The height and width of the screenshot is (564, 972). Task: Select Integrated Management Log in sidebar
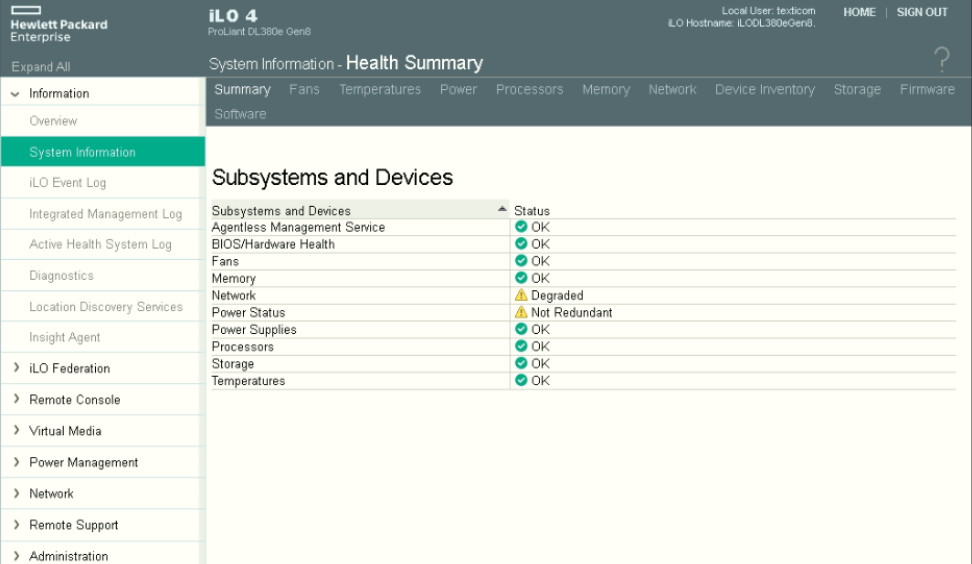[105, 214]
